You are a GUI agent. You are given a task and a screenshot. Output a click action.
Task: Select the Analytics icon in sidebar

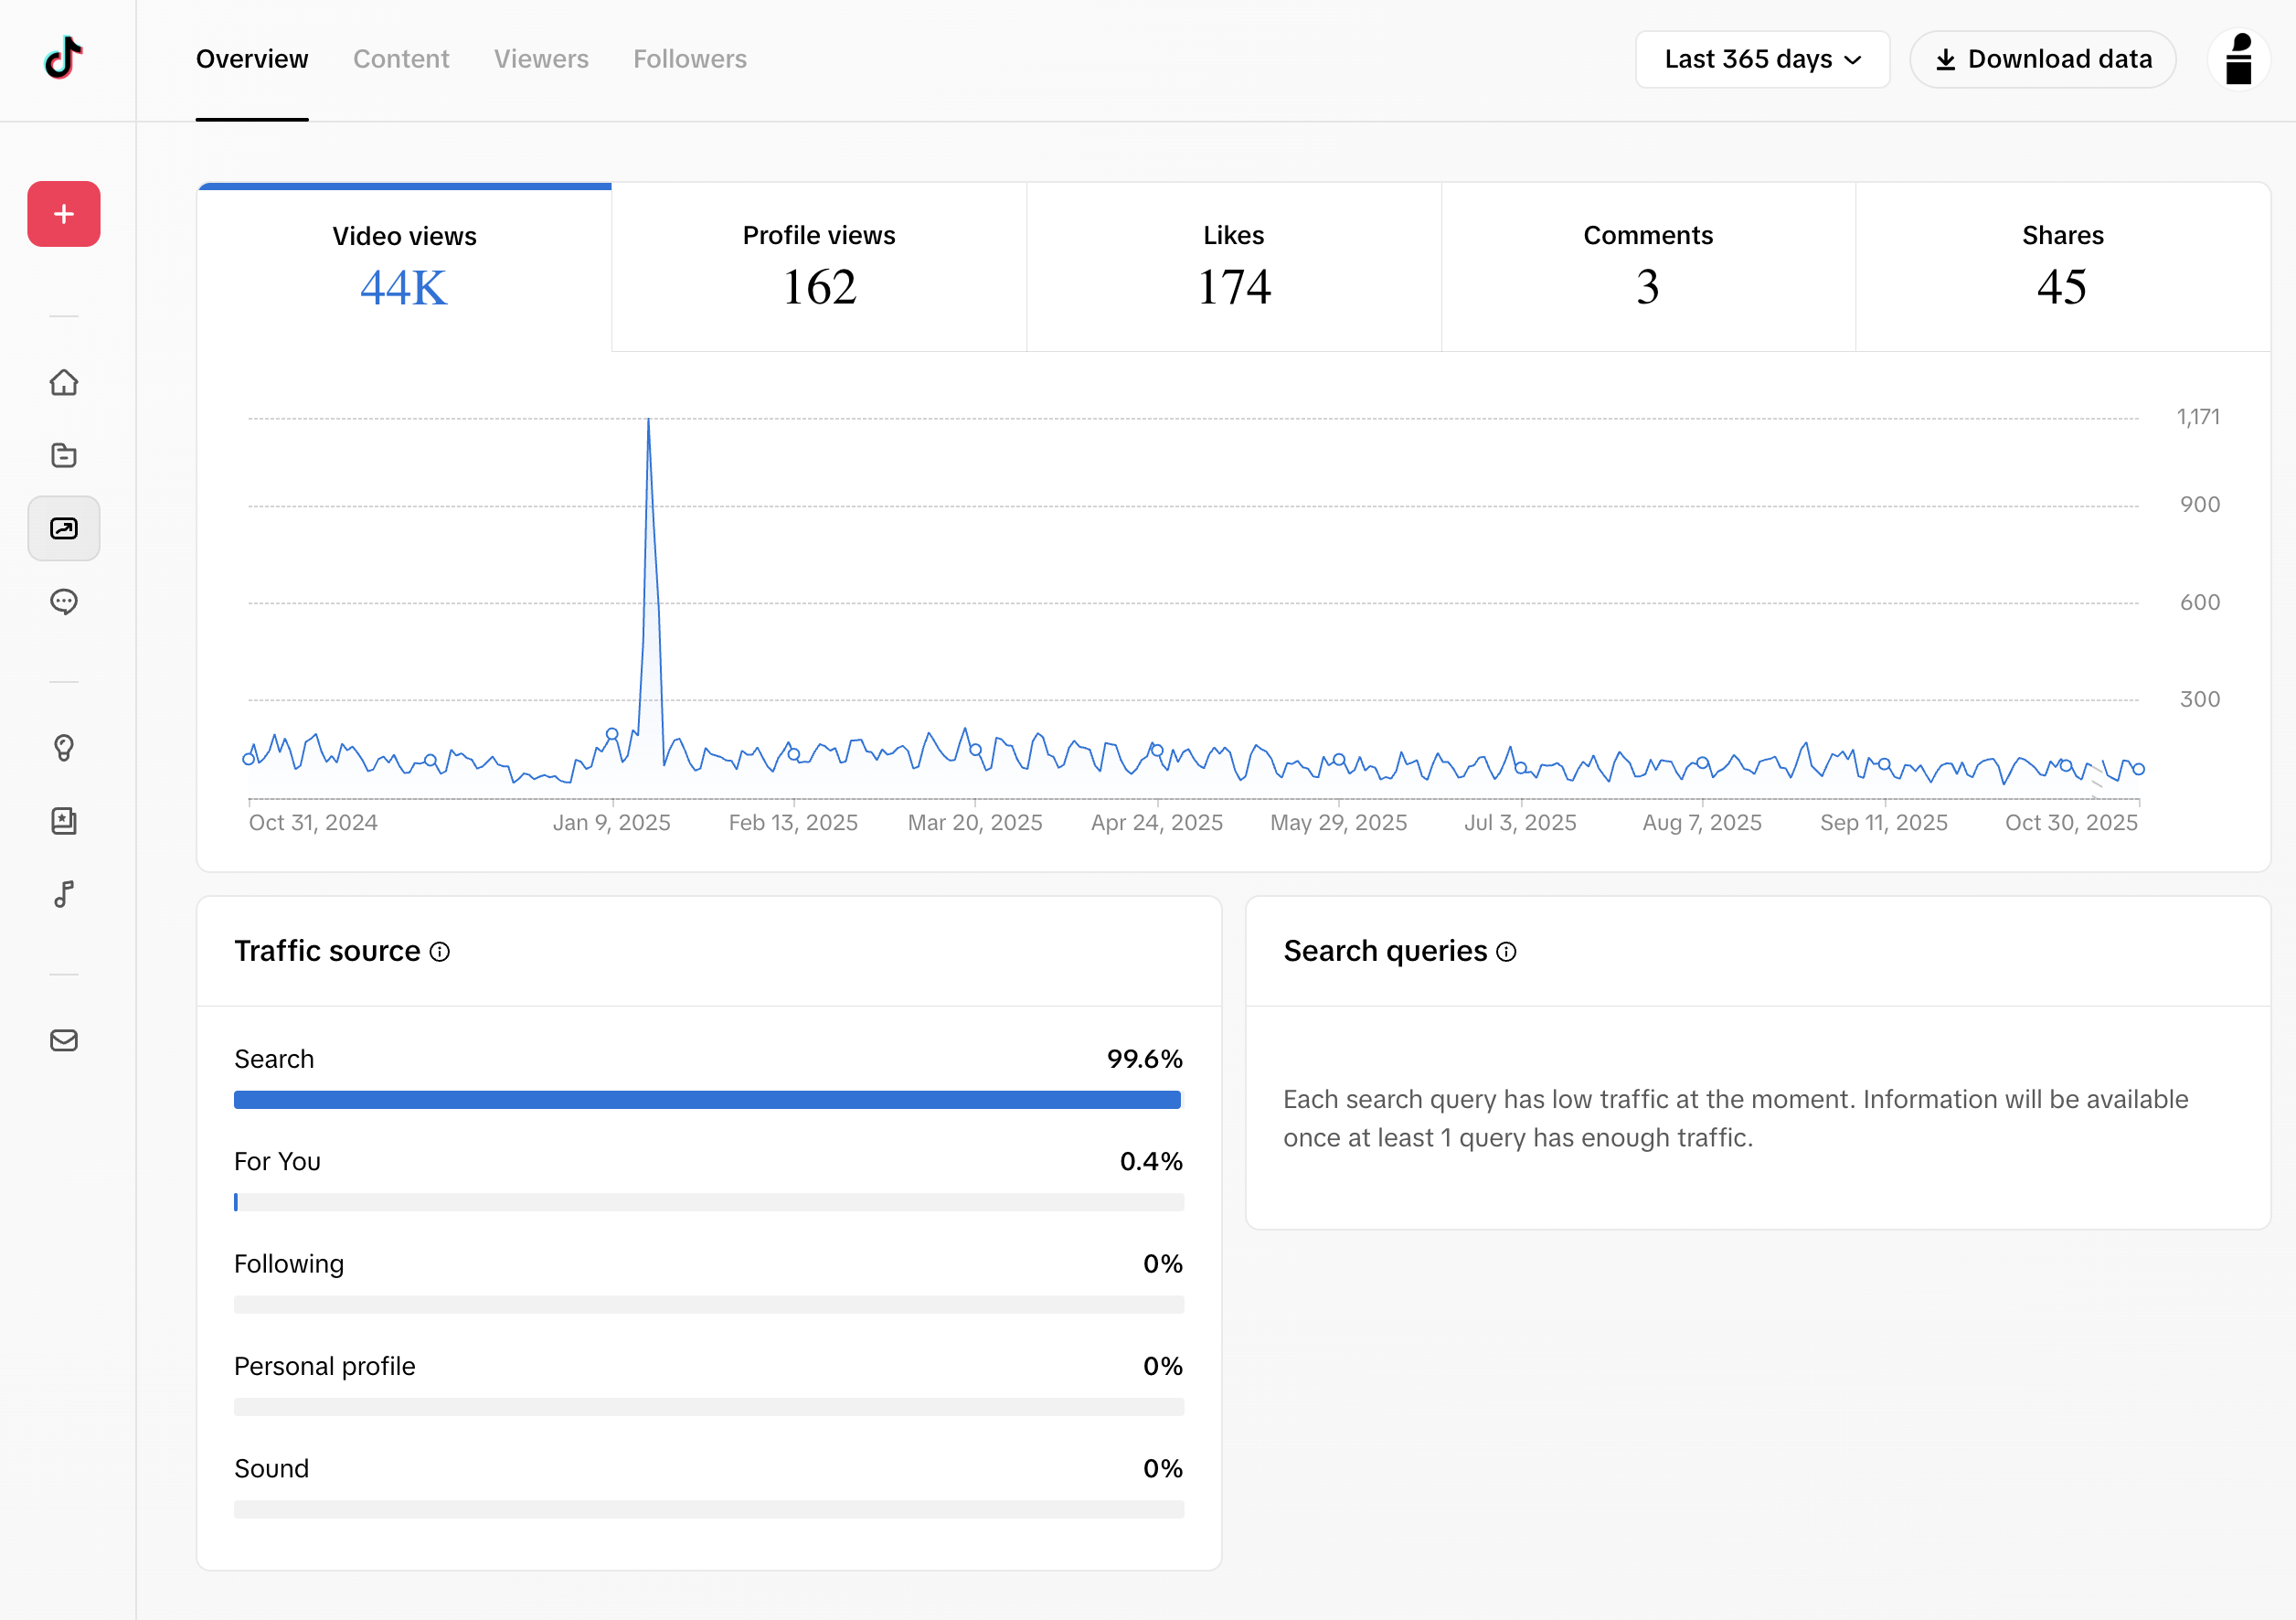click(63, 528)
